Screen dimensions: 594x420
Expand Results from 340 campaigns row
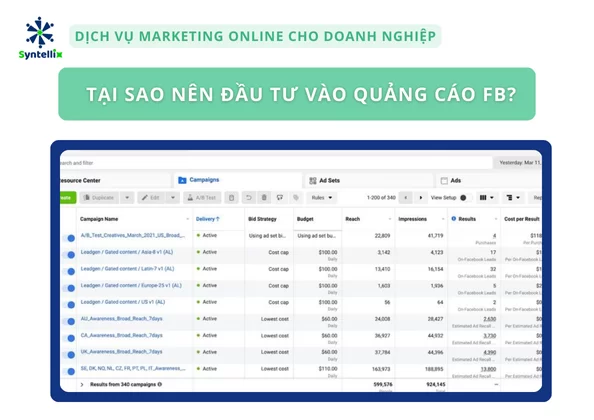pos(82,384)
